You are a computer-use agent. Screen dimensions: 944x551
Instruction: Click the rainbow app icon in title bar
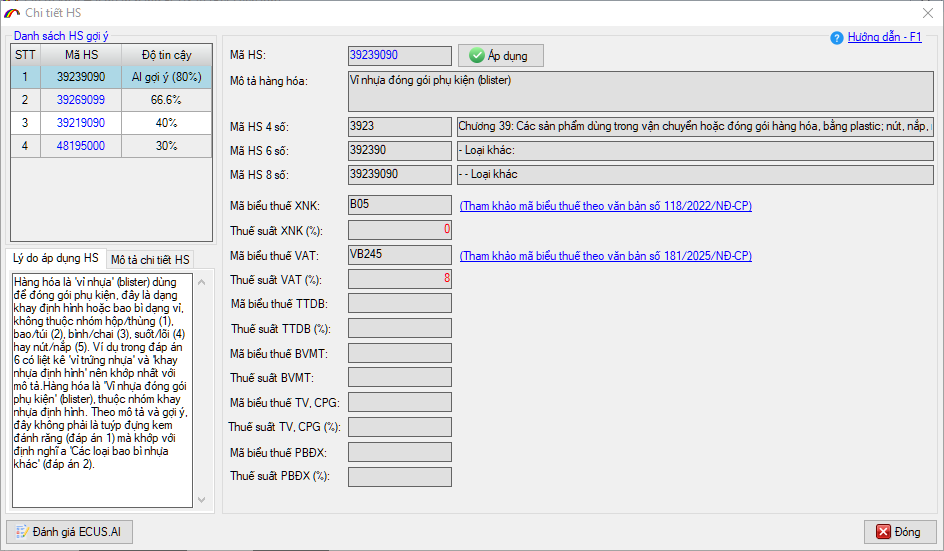(12, 12)
